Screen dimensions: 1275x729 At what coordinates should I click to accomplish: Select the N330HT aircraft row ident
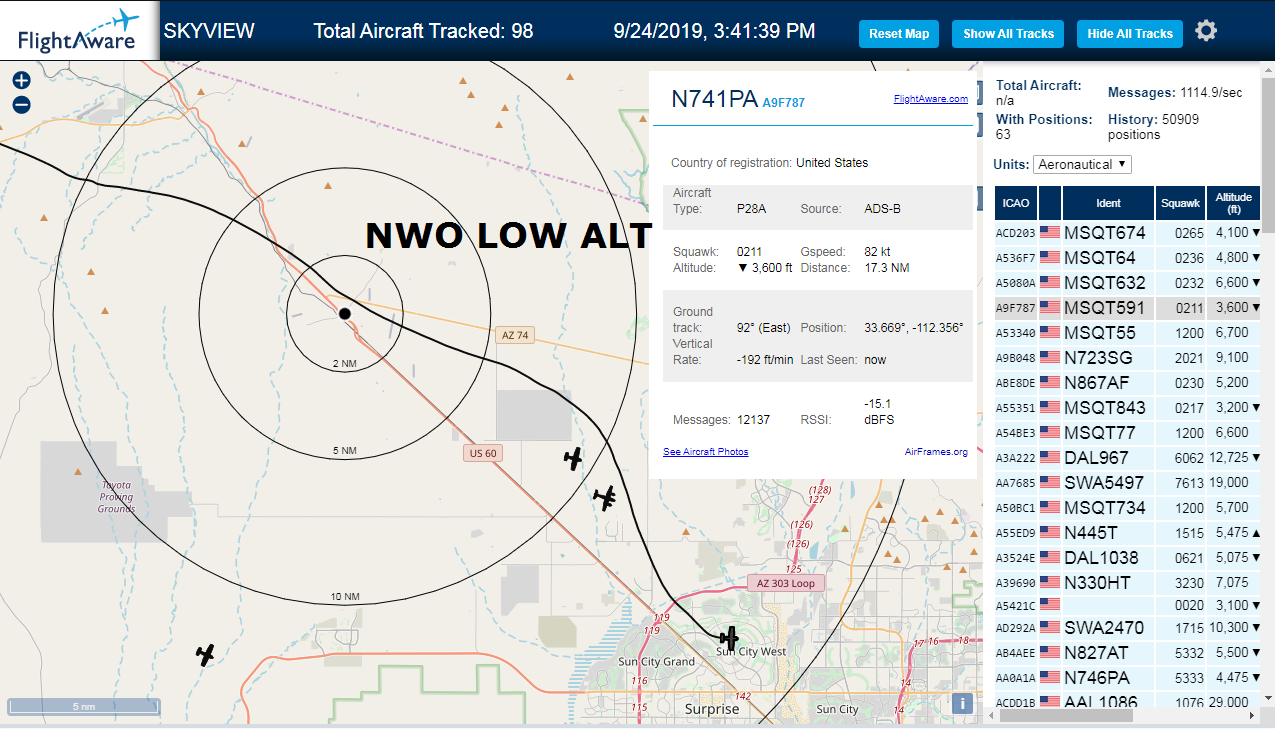tap(1098, 582)
